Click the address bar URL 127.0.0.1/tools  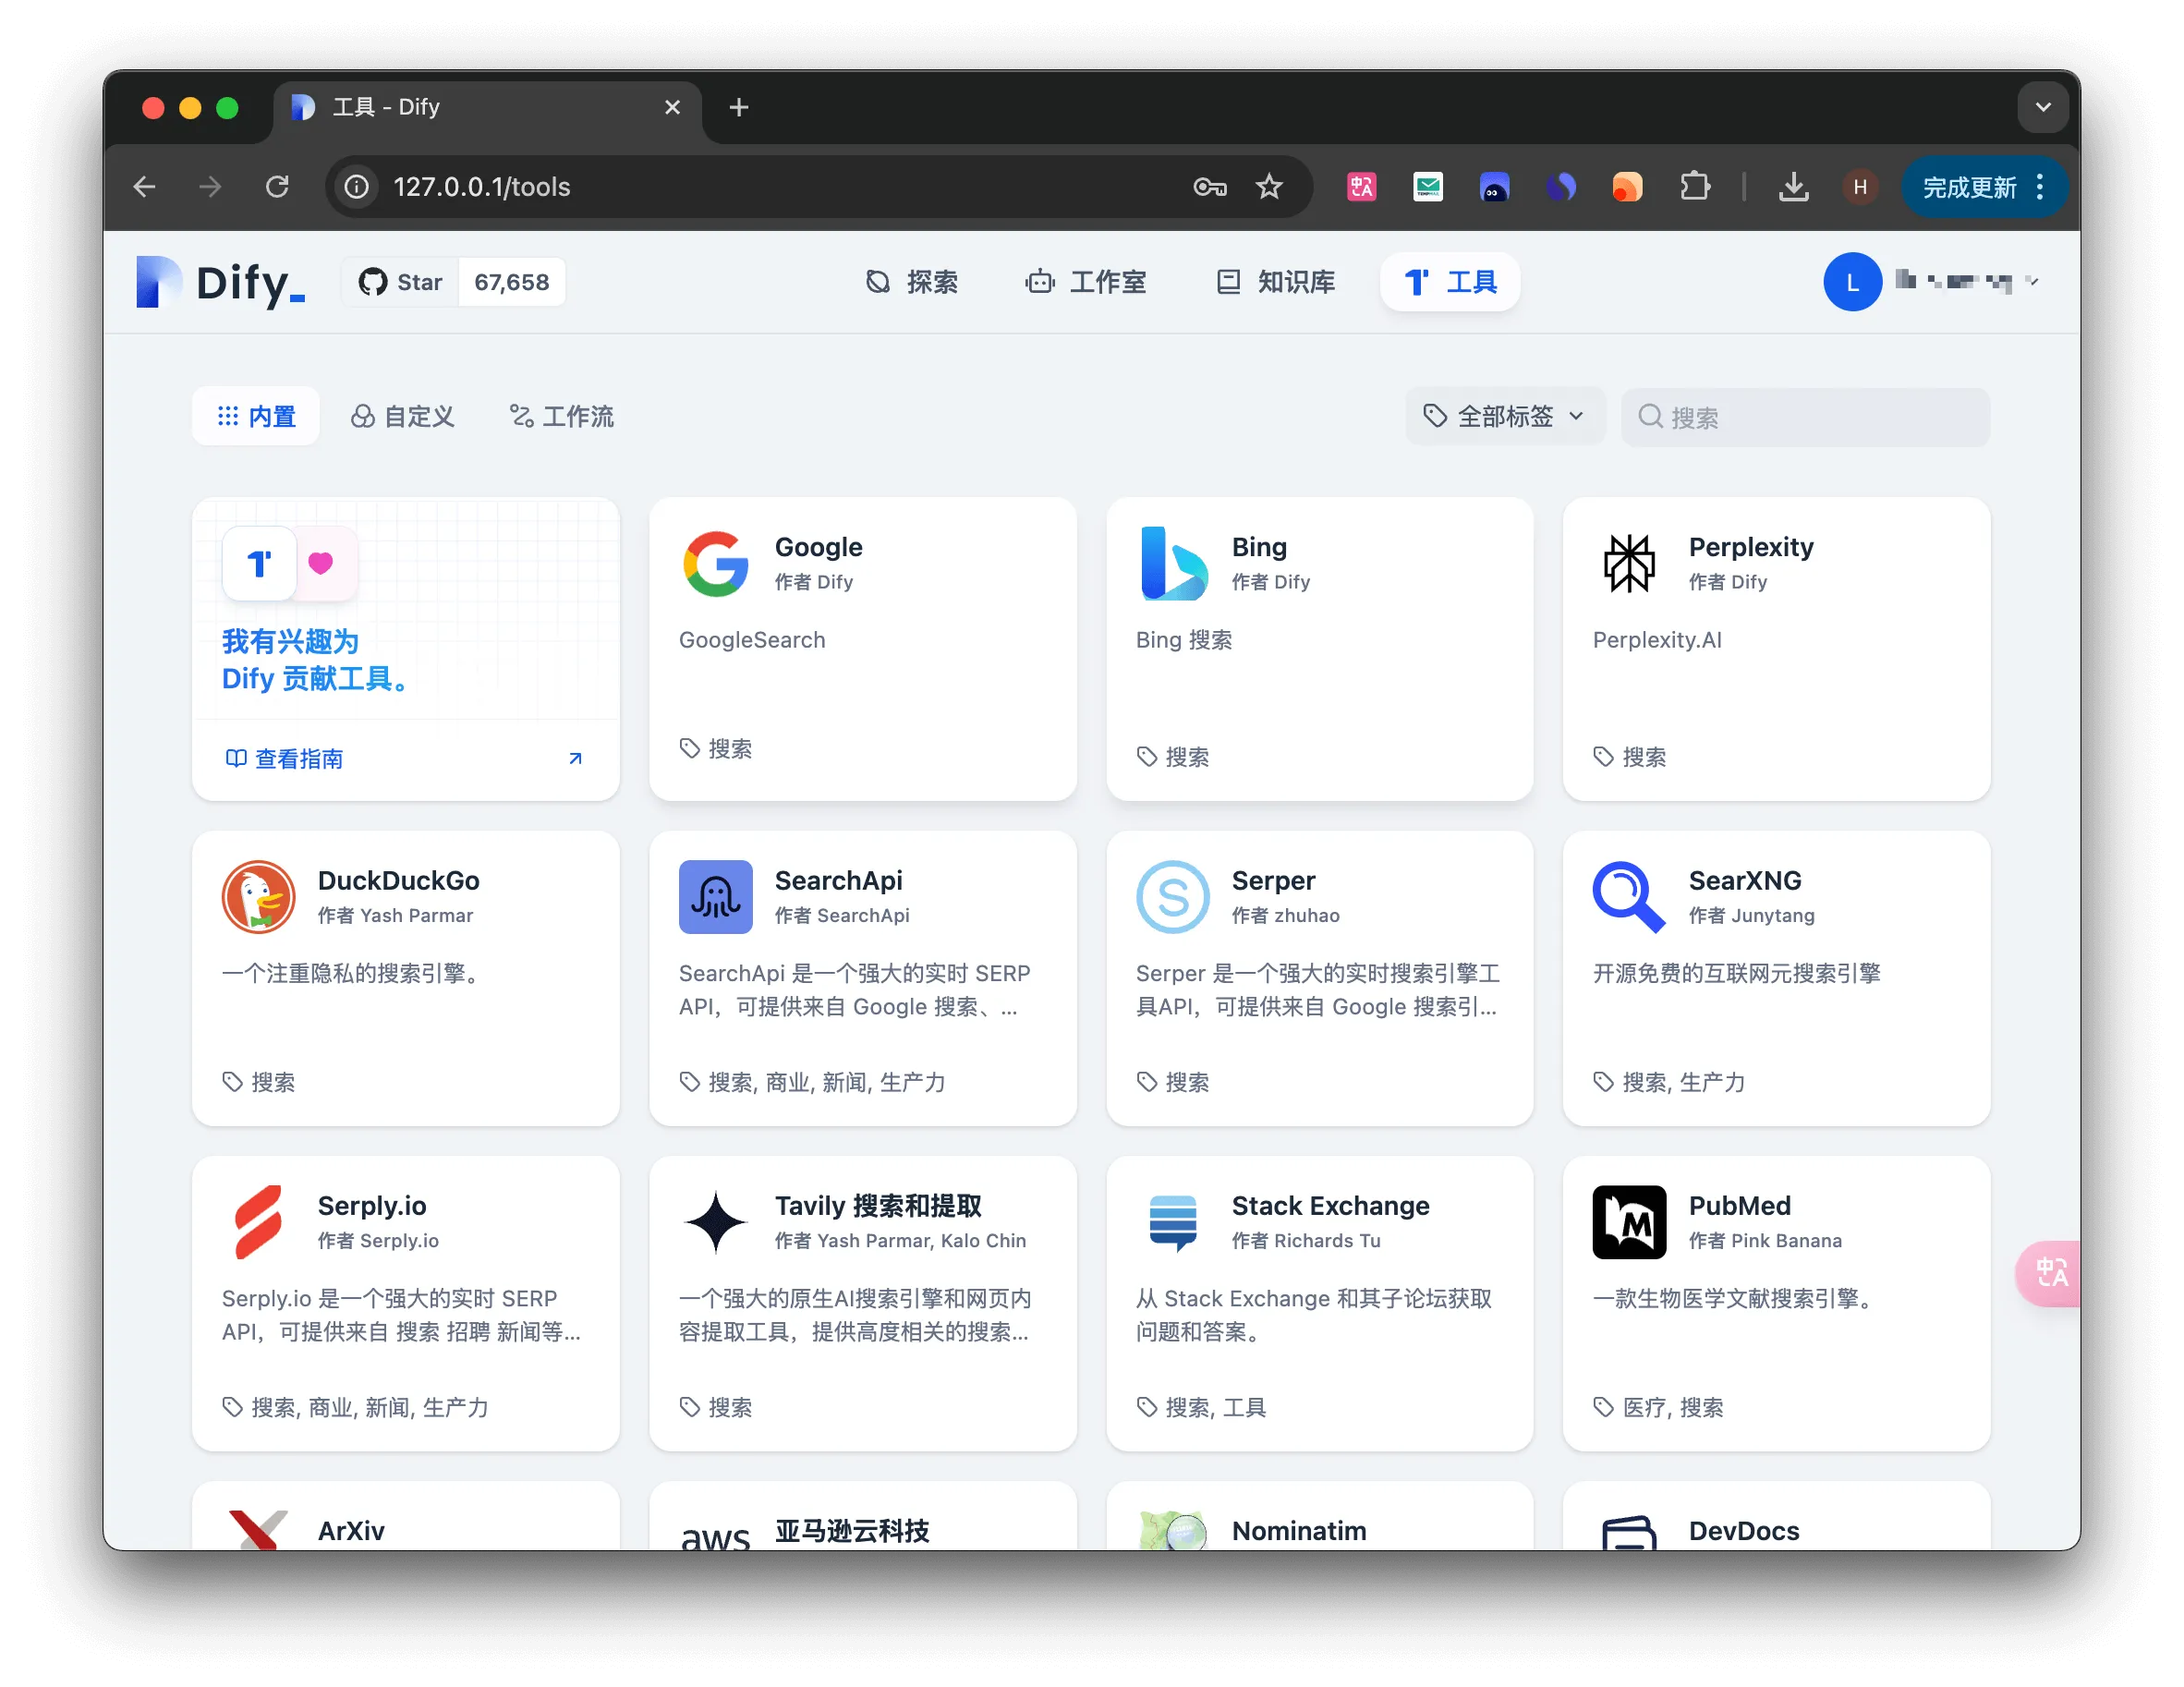click(x=482, y=187)
